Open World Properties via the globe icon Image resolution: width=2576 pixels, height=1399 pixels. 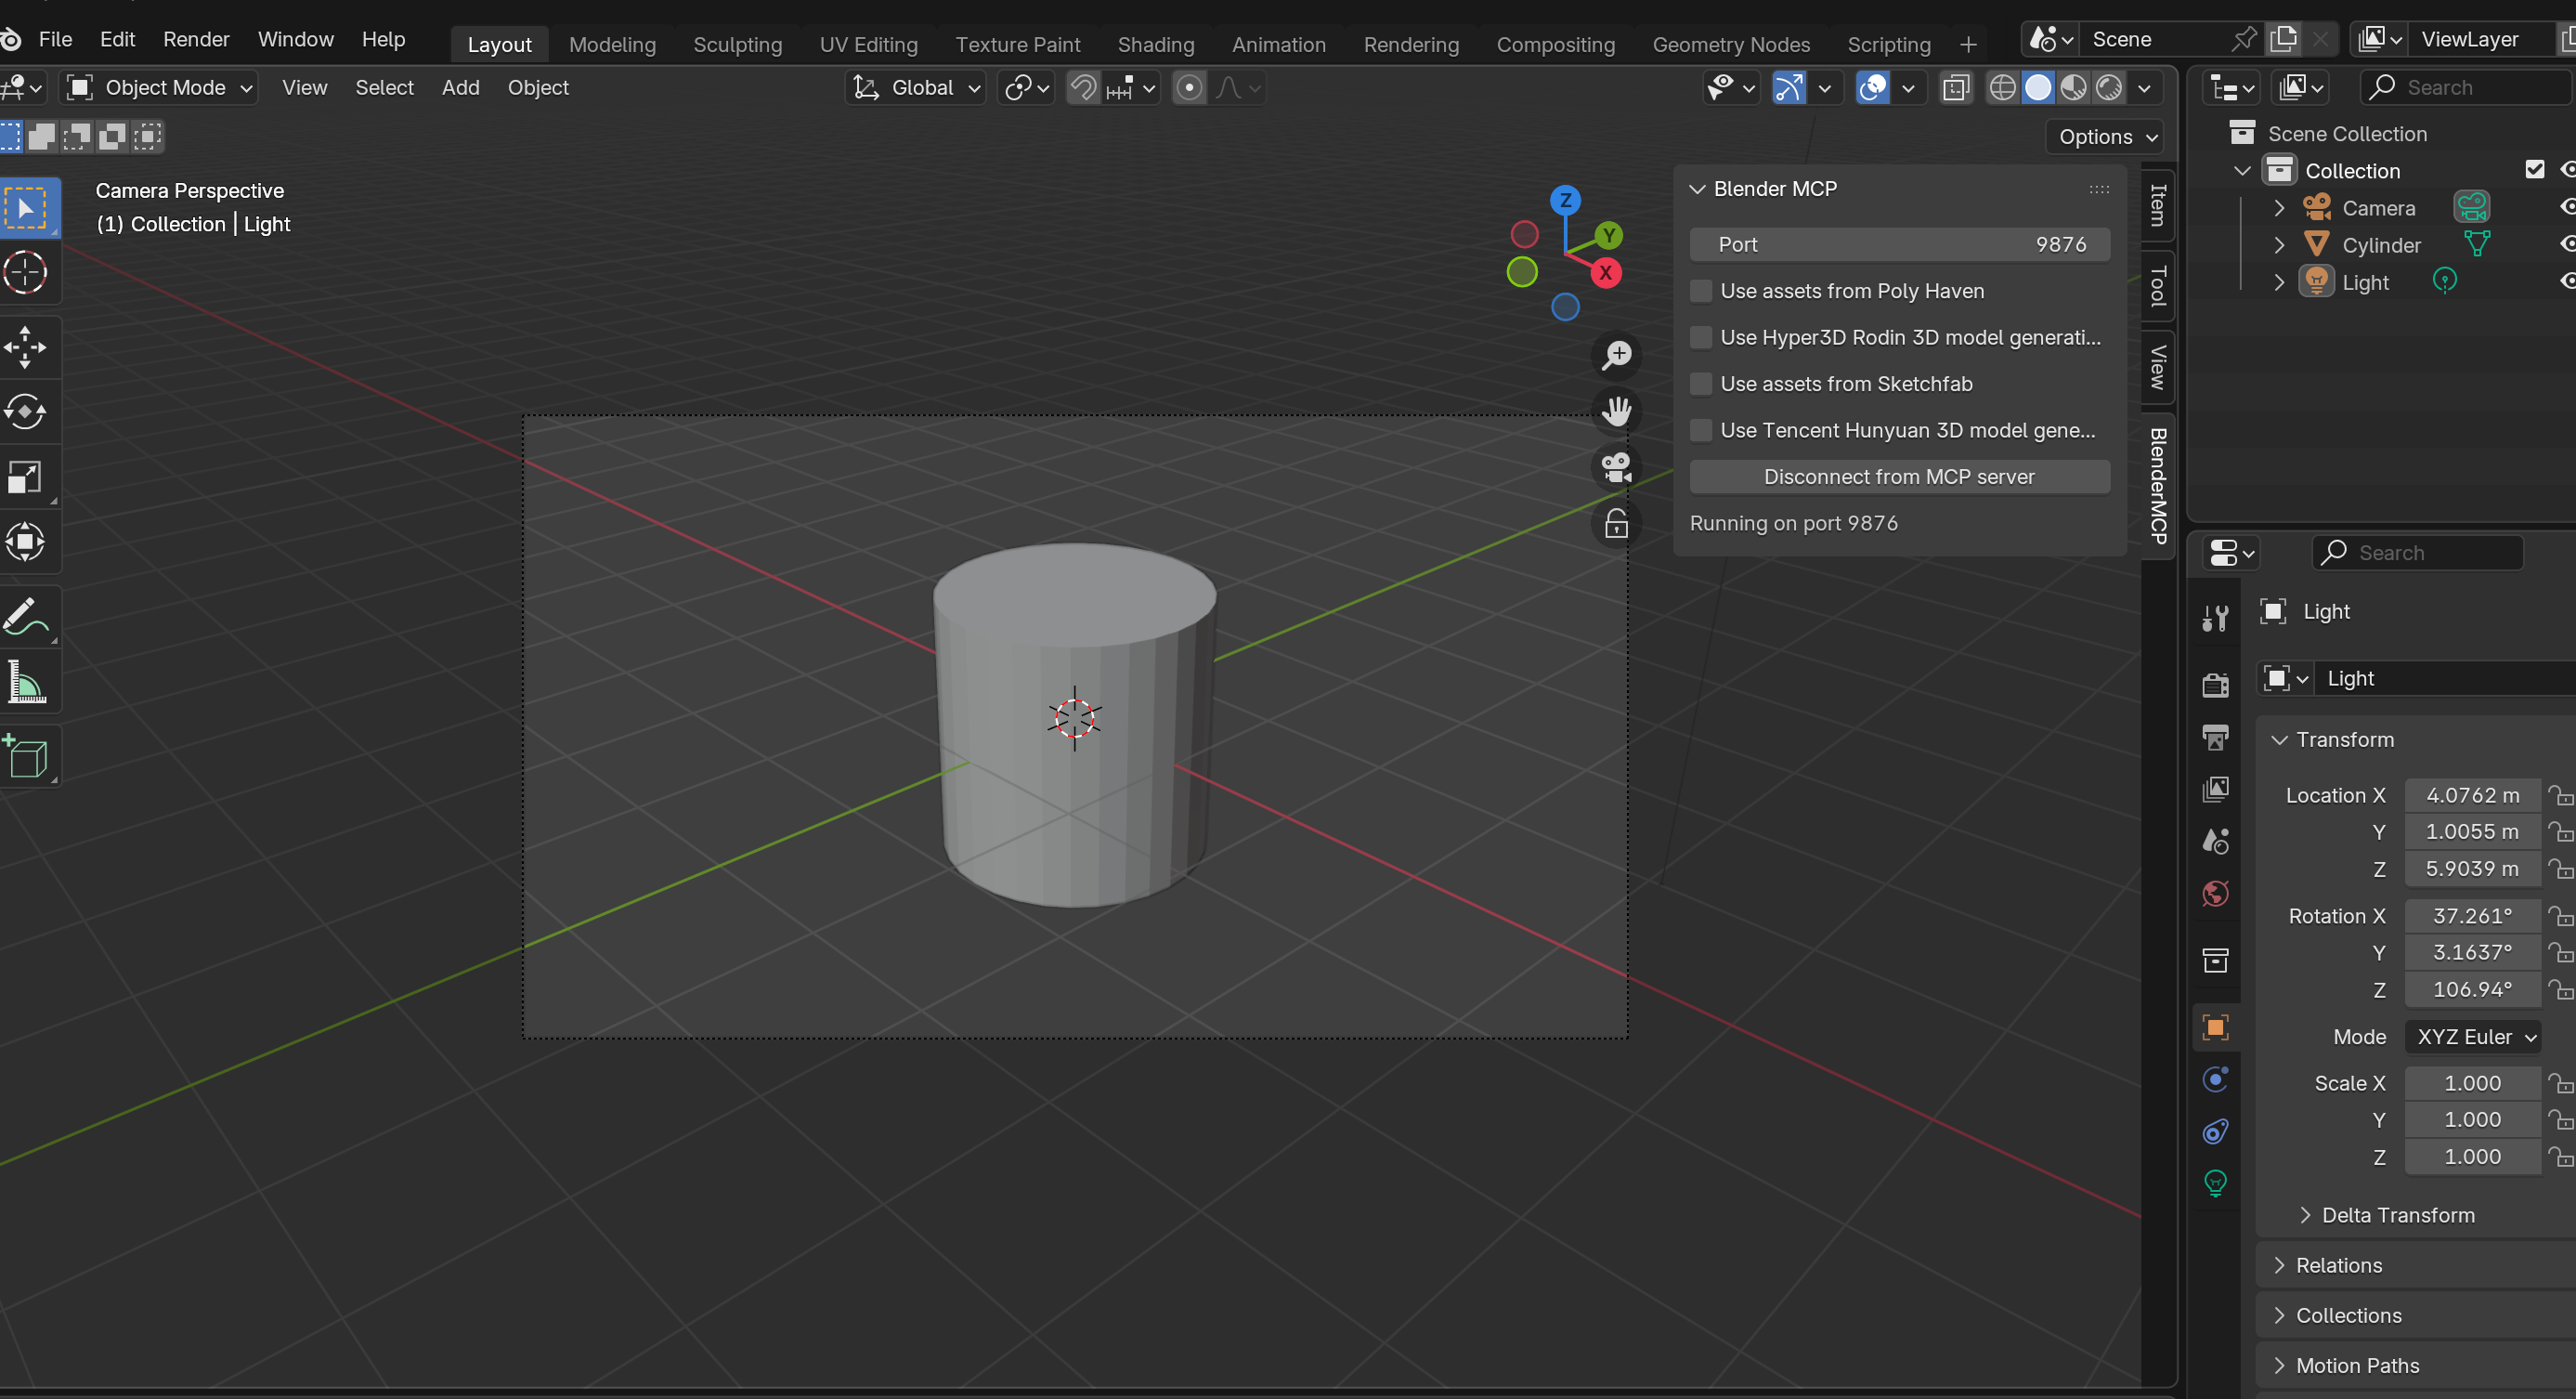[x=2216, y=893]
